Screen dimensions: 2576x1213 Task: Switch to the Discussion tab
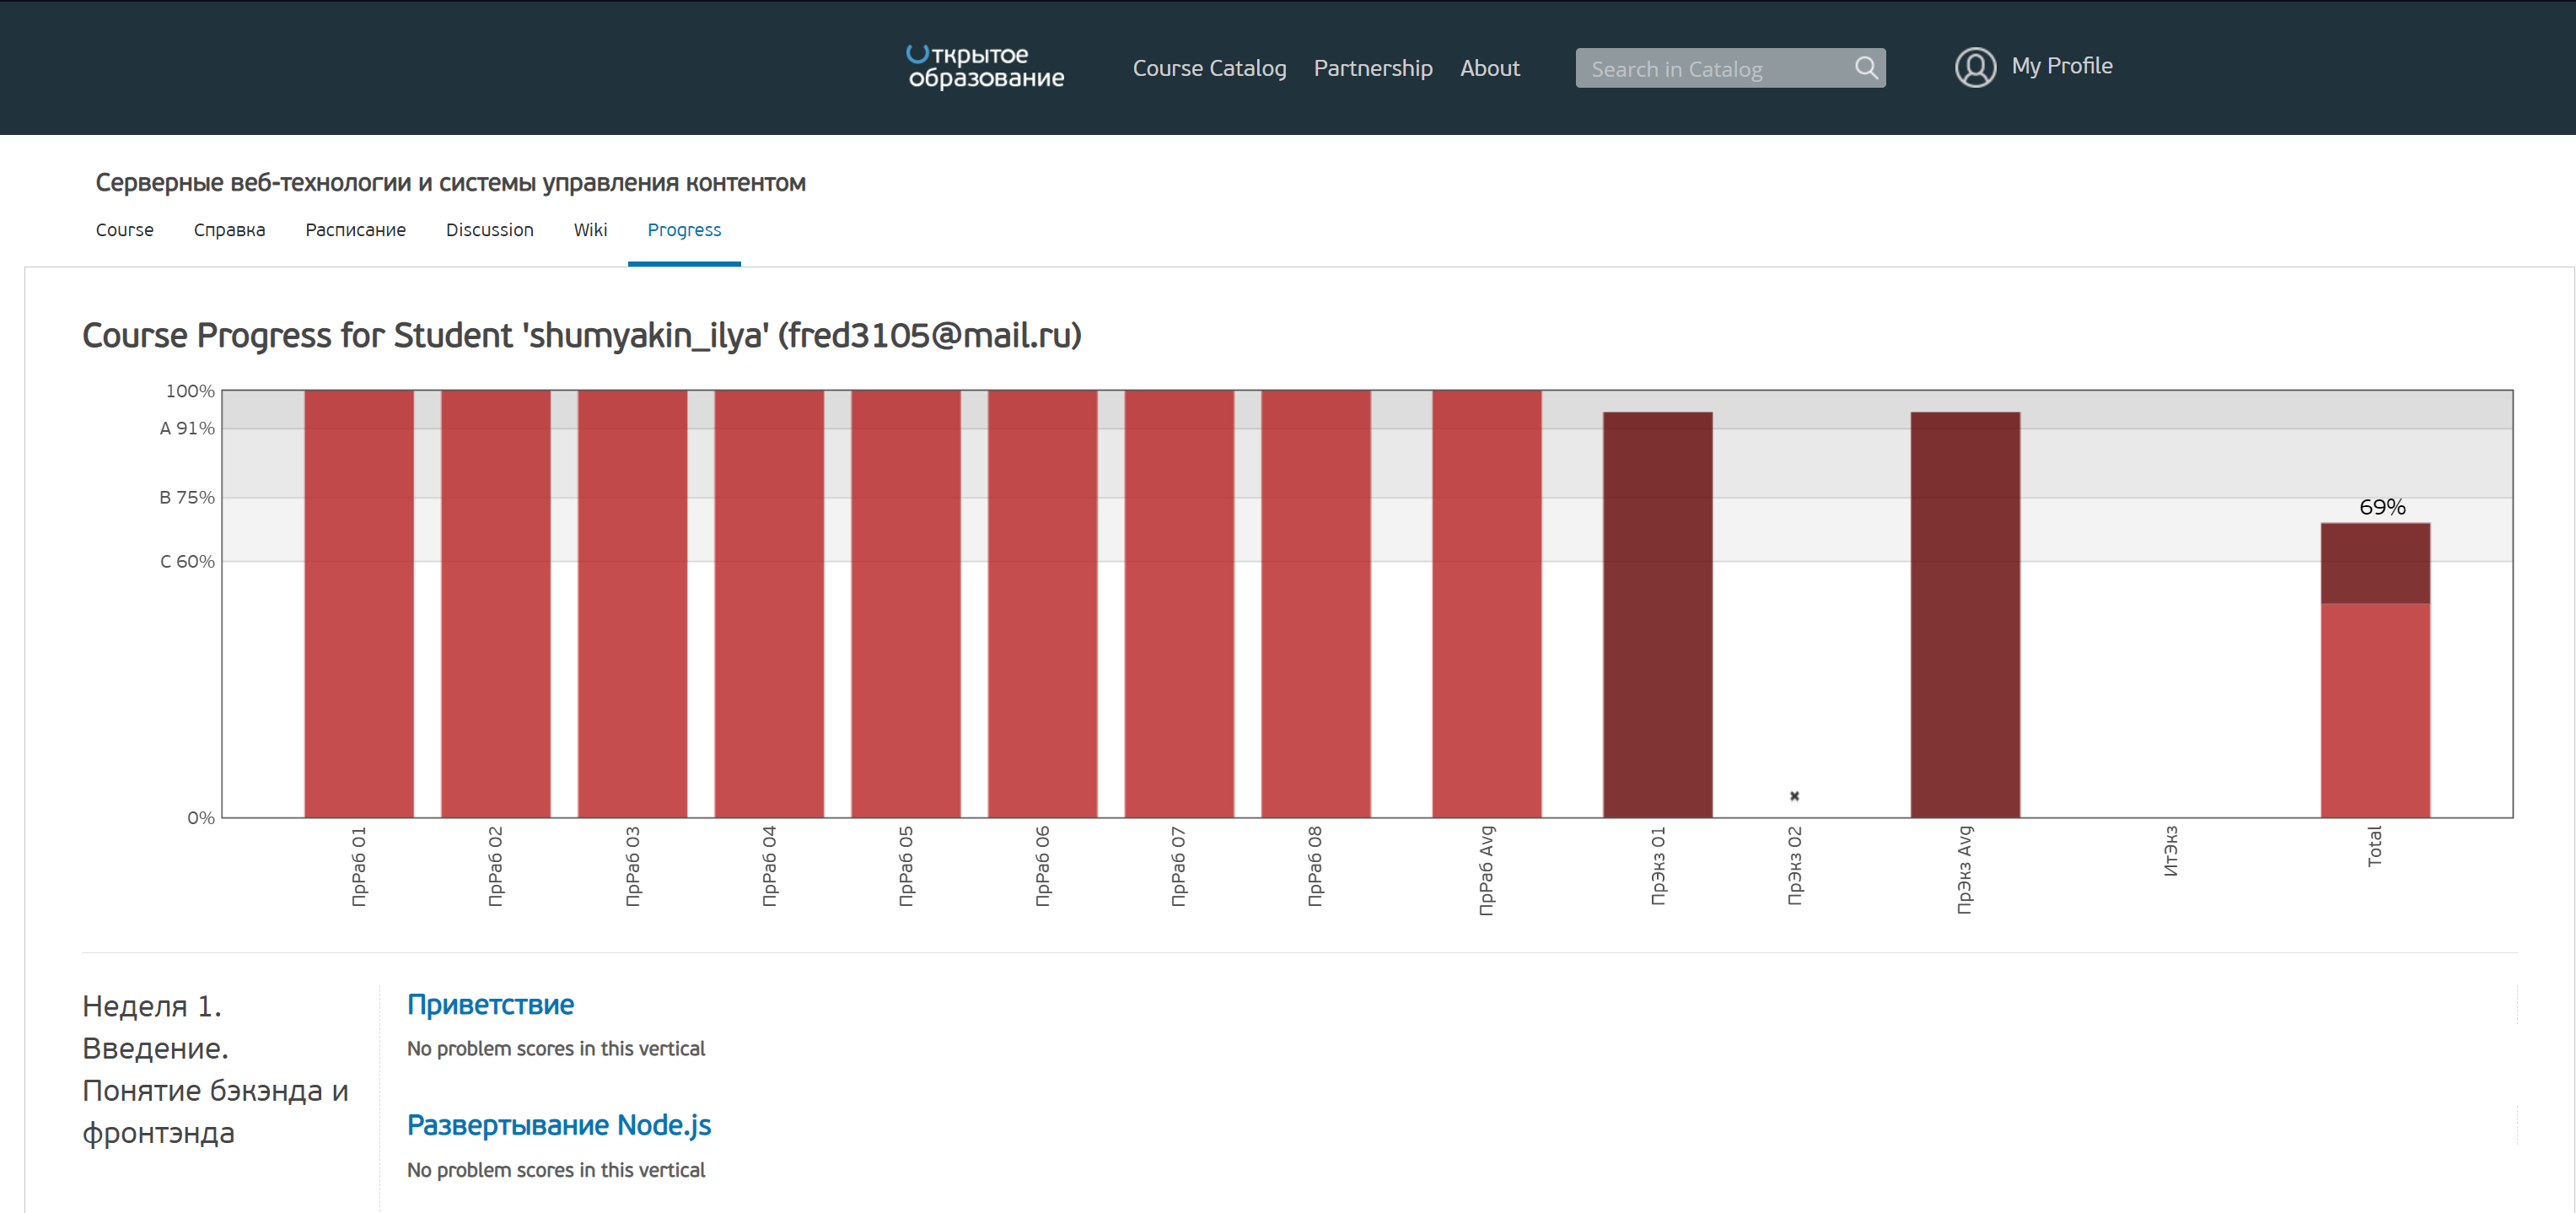point(489,230)
